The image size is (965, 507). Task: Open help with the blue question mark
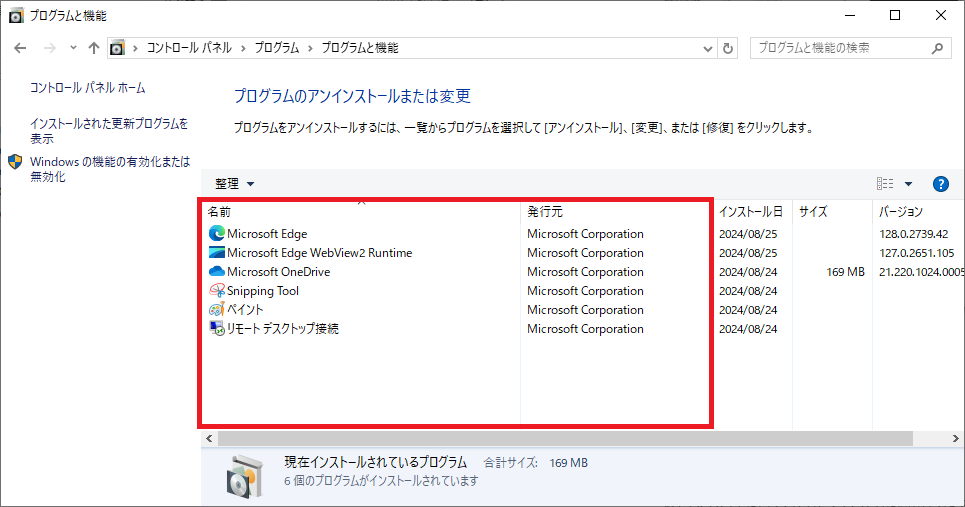[940, 184]
